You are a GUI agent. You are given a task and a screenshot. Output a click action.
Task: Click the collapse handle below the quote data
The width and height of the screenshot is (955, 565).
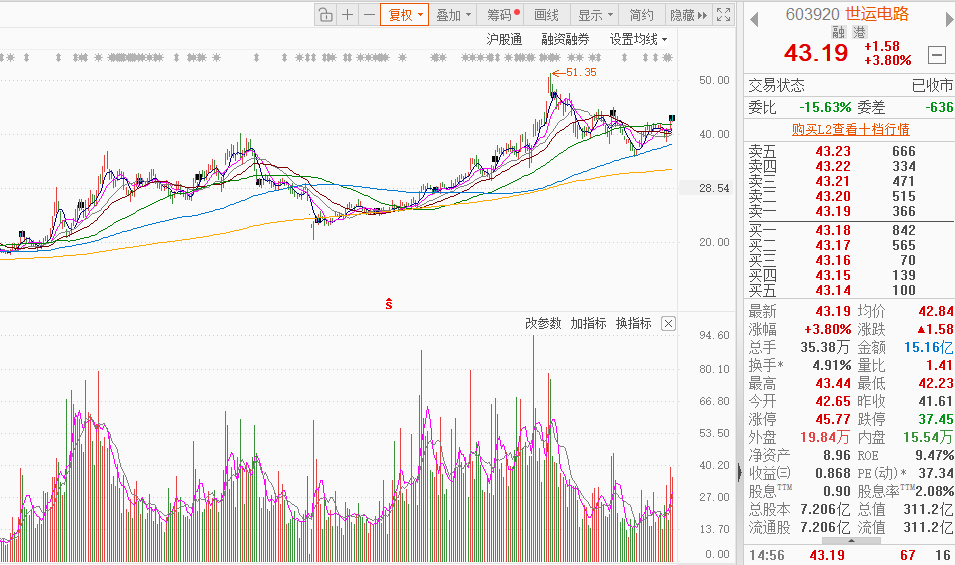point(740,472)
